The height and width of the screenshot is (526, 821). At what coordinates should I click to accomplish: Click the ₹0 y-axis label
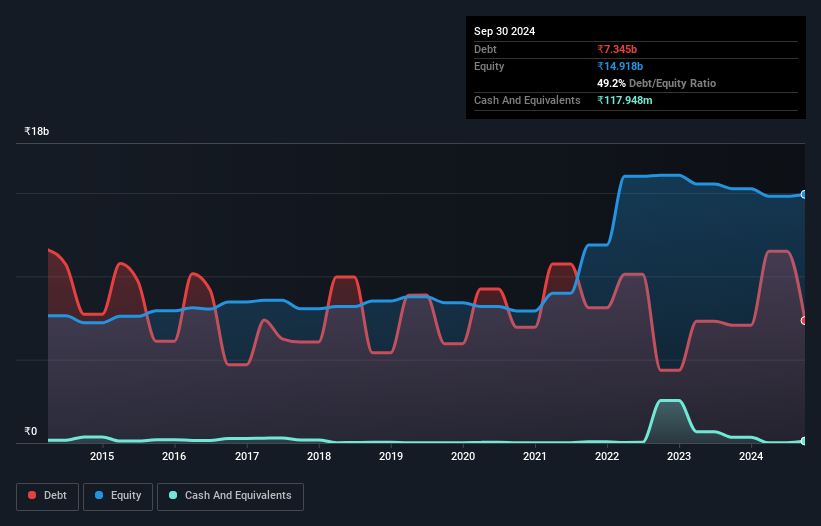(x=31, y=431)
